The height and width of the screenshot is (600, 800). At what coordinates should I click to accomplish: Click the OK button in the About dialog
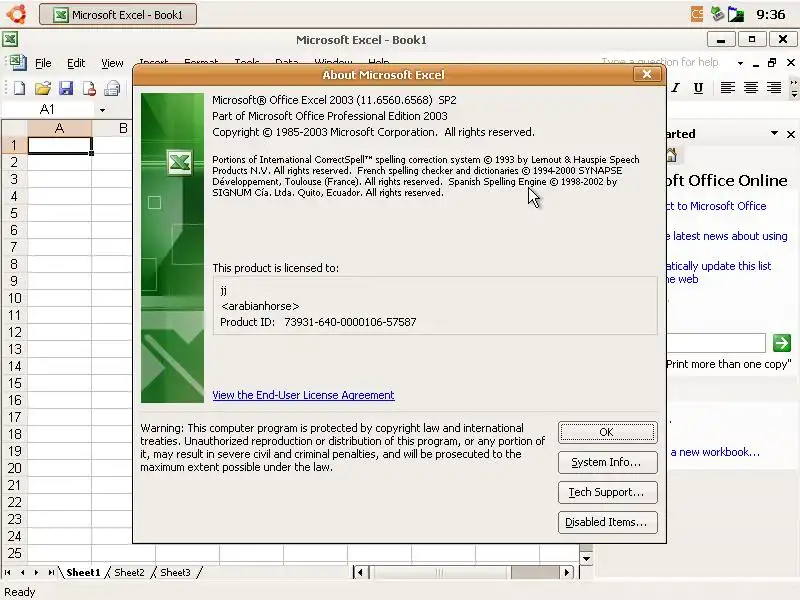point(607,432)
